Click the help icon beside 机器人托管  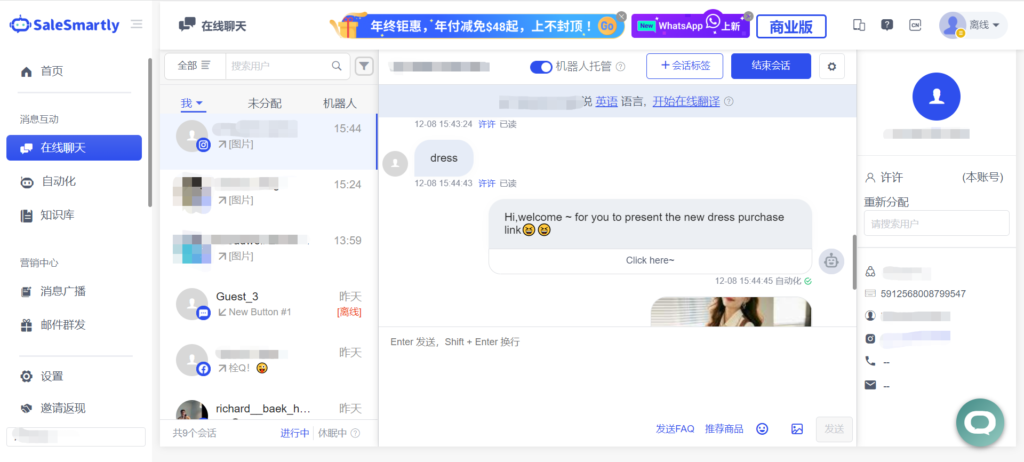pos(621,67)
